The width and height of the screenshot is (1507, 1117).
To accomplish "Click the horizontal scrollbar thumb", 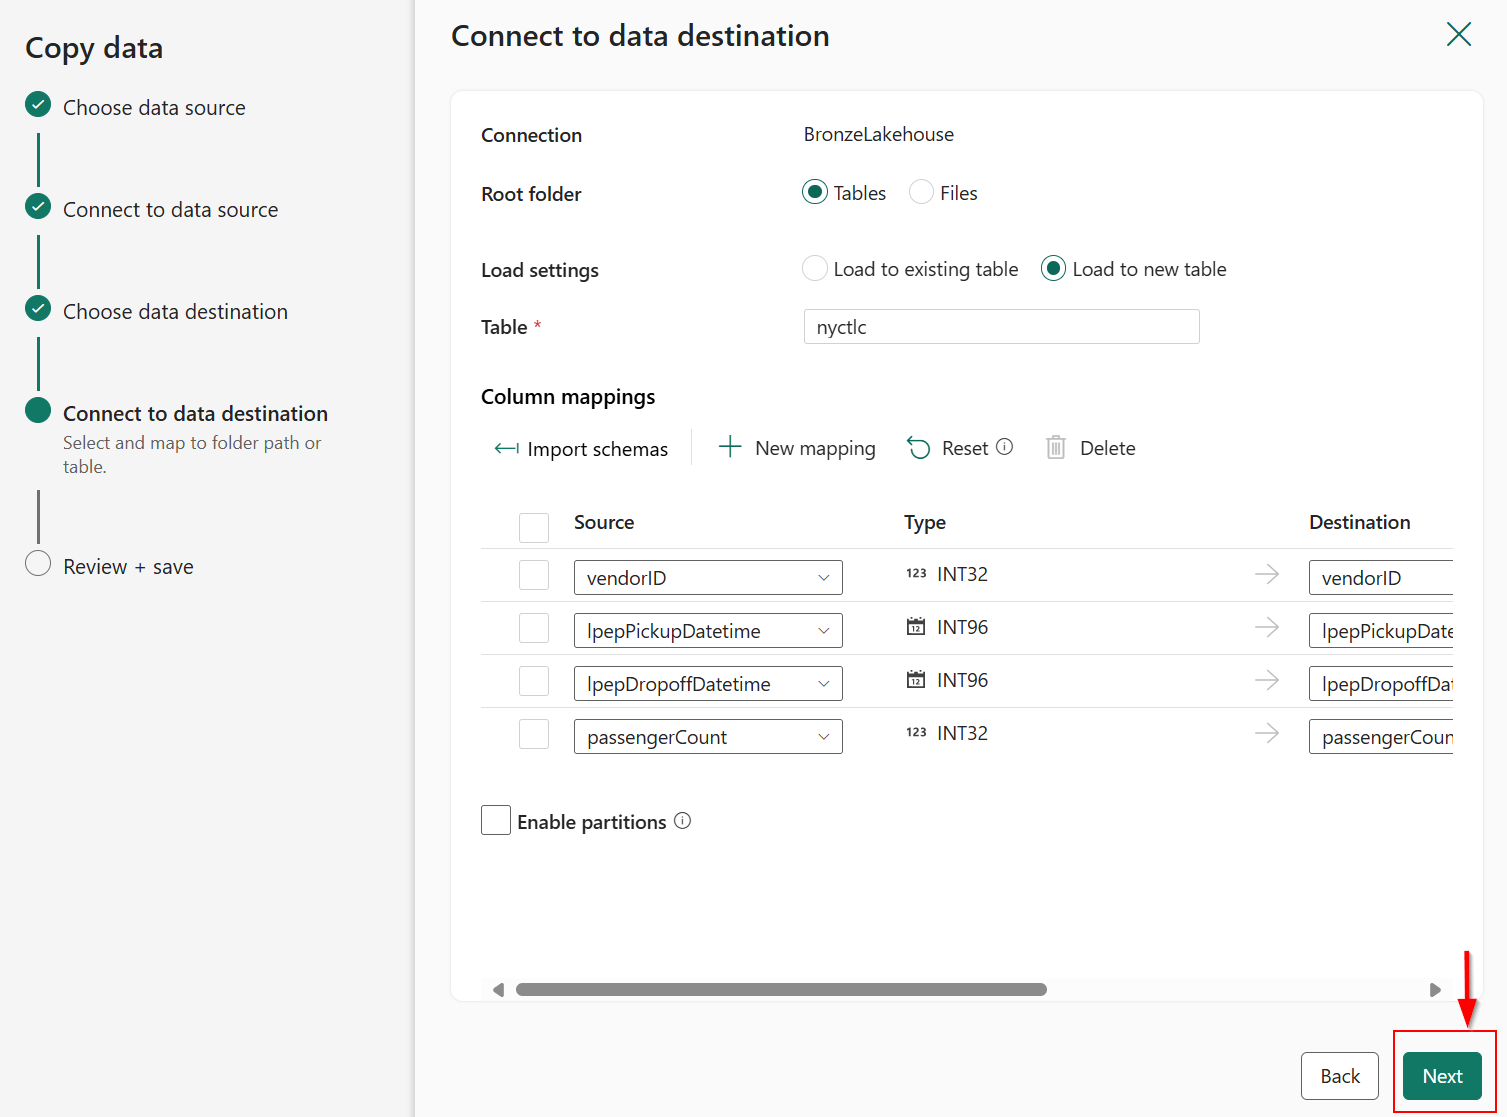I will (x=781, y=990).
